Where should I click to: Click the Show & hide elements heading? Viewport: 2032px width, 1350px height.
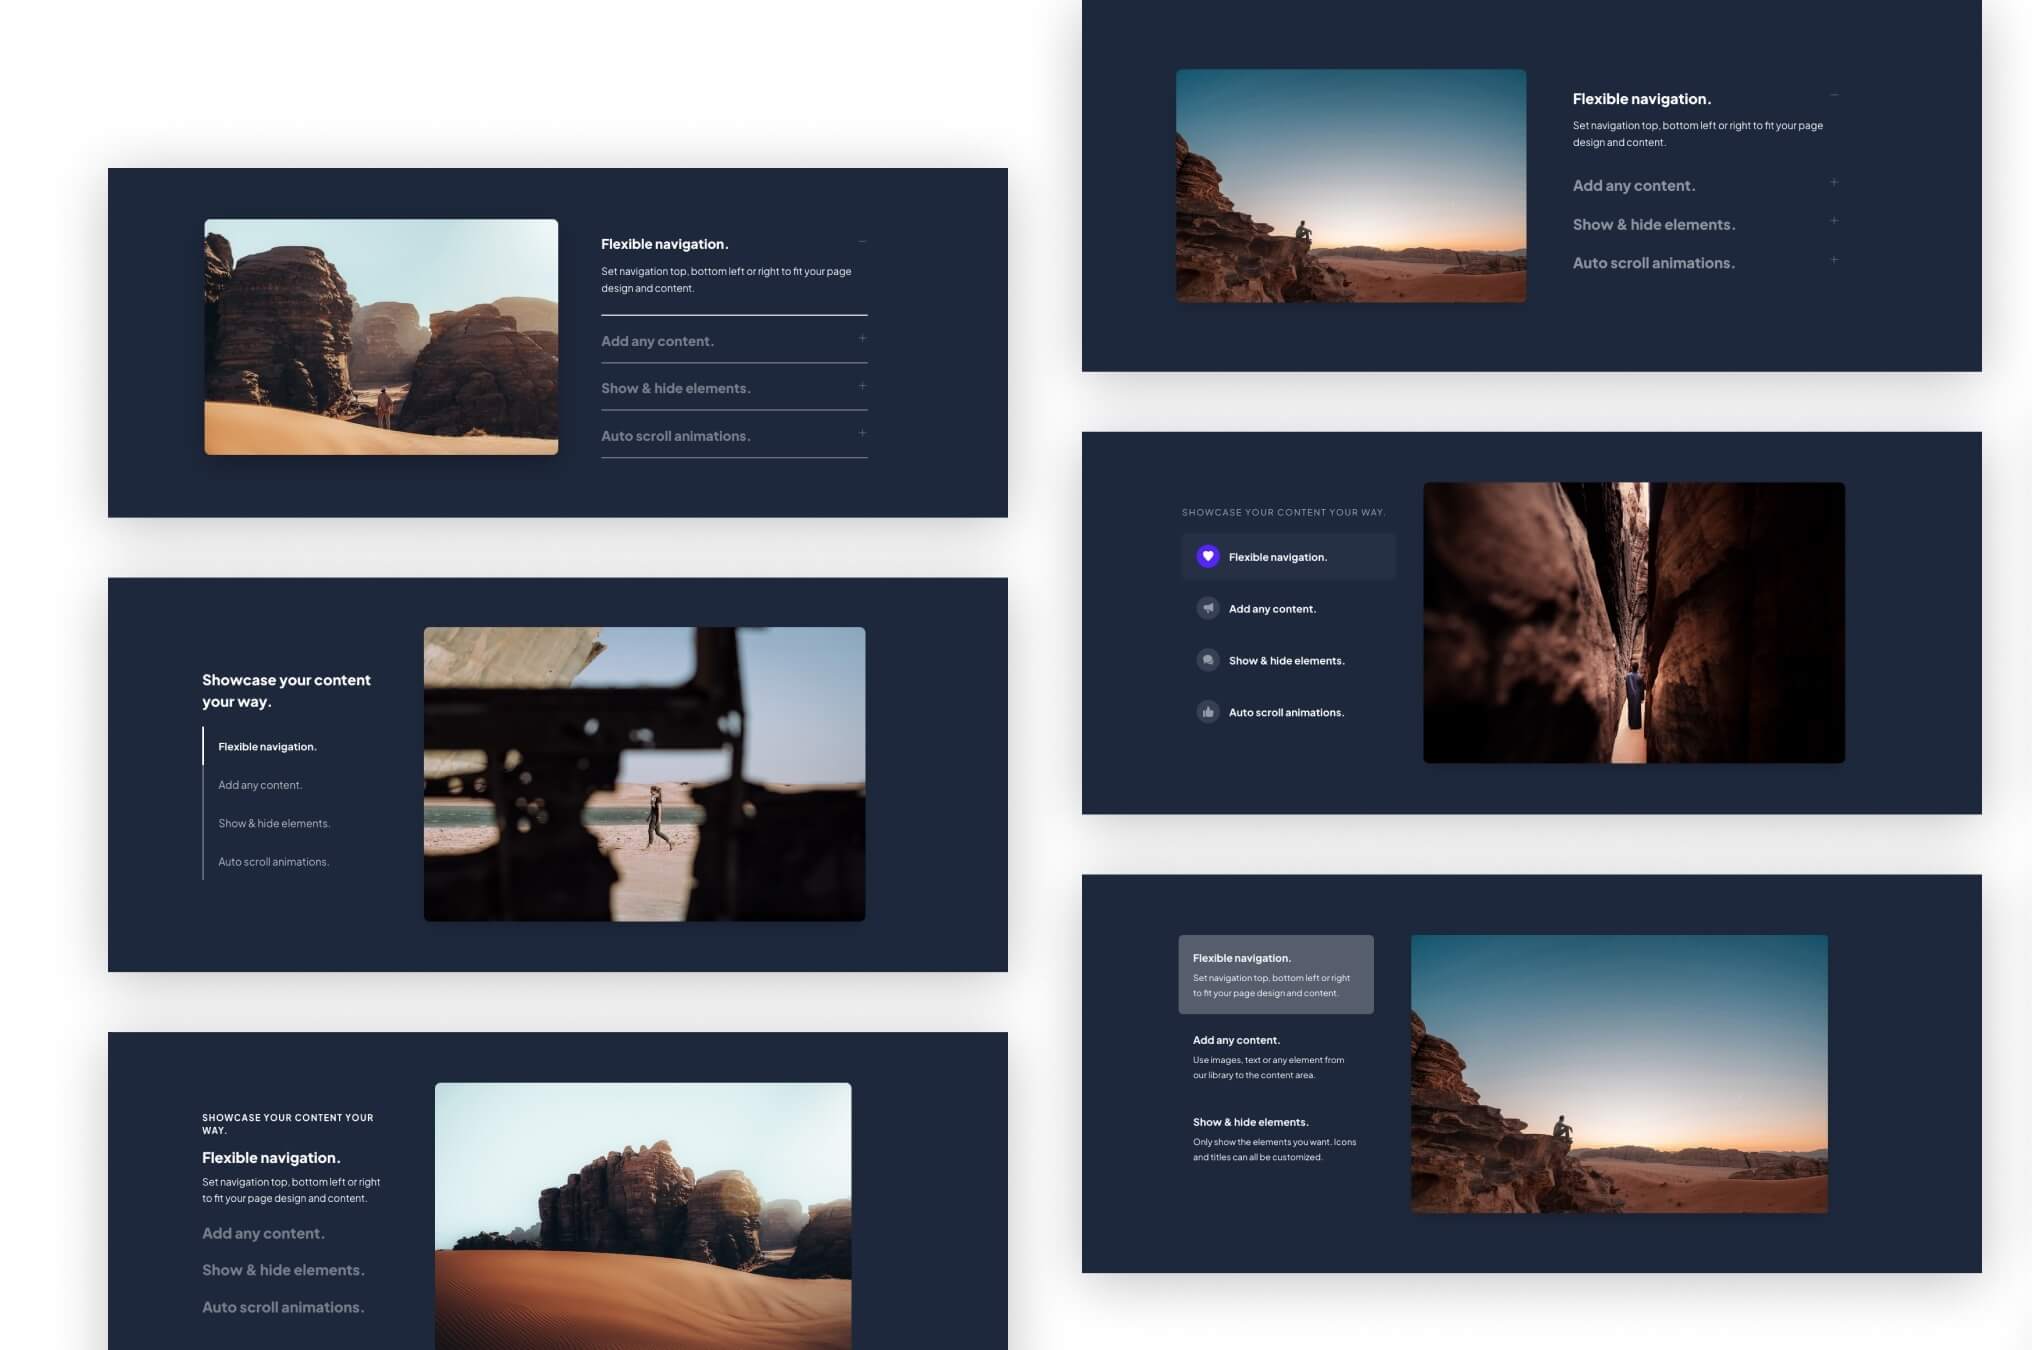point(1250,1122)
